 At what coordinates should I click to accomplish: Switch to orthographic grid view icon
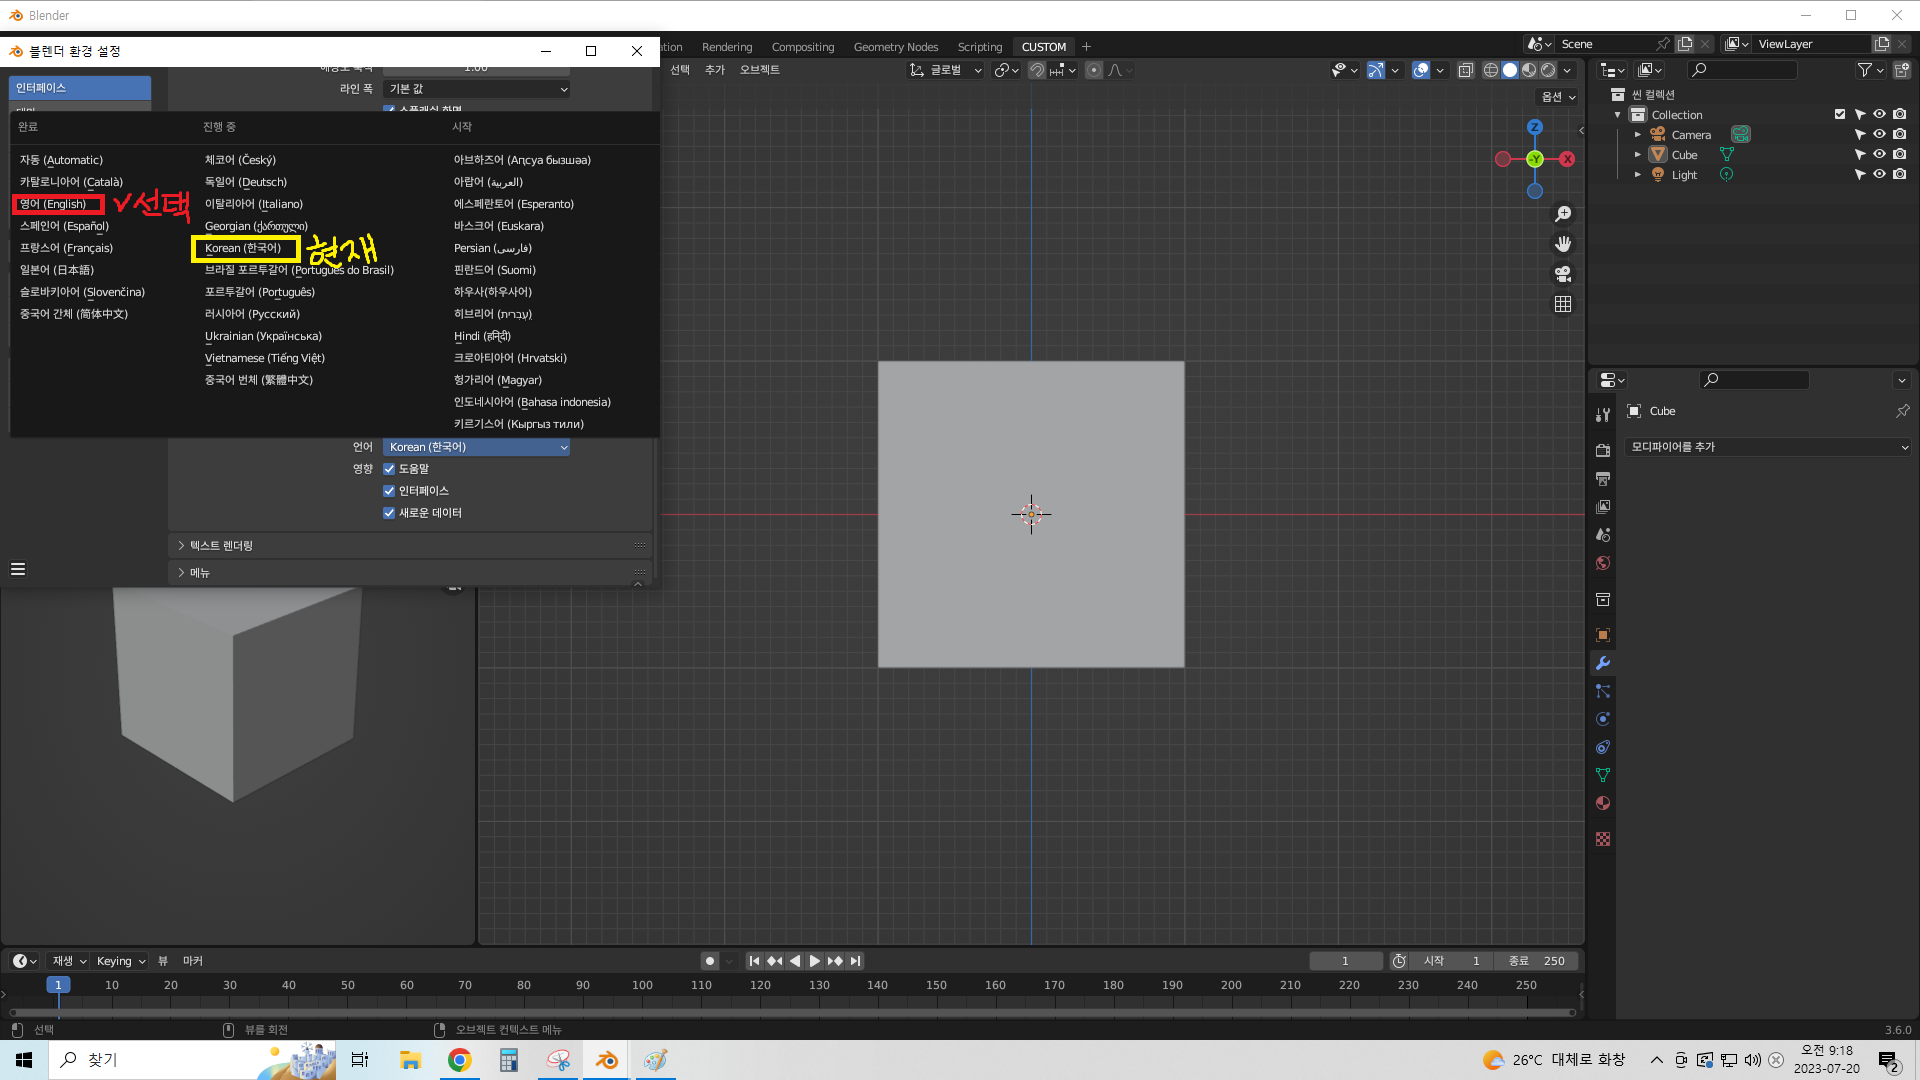1563,304
